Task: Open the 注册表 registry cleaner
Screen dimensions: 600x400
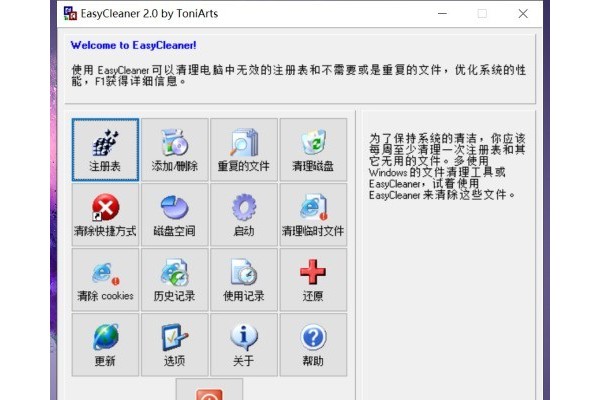Action: point(105,150)
